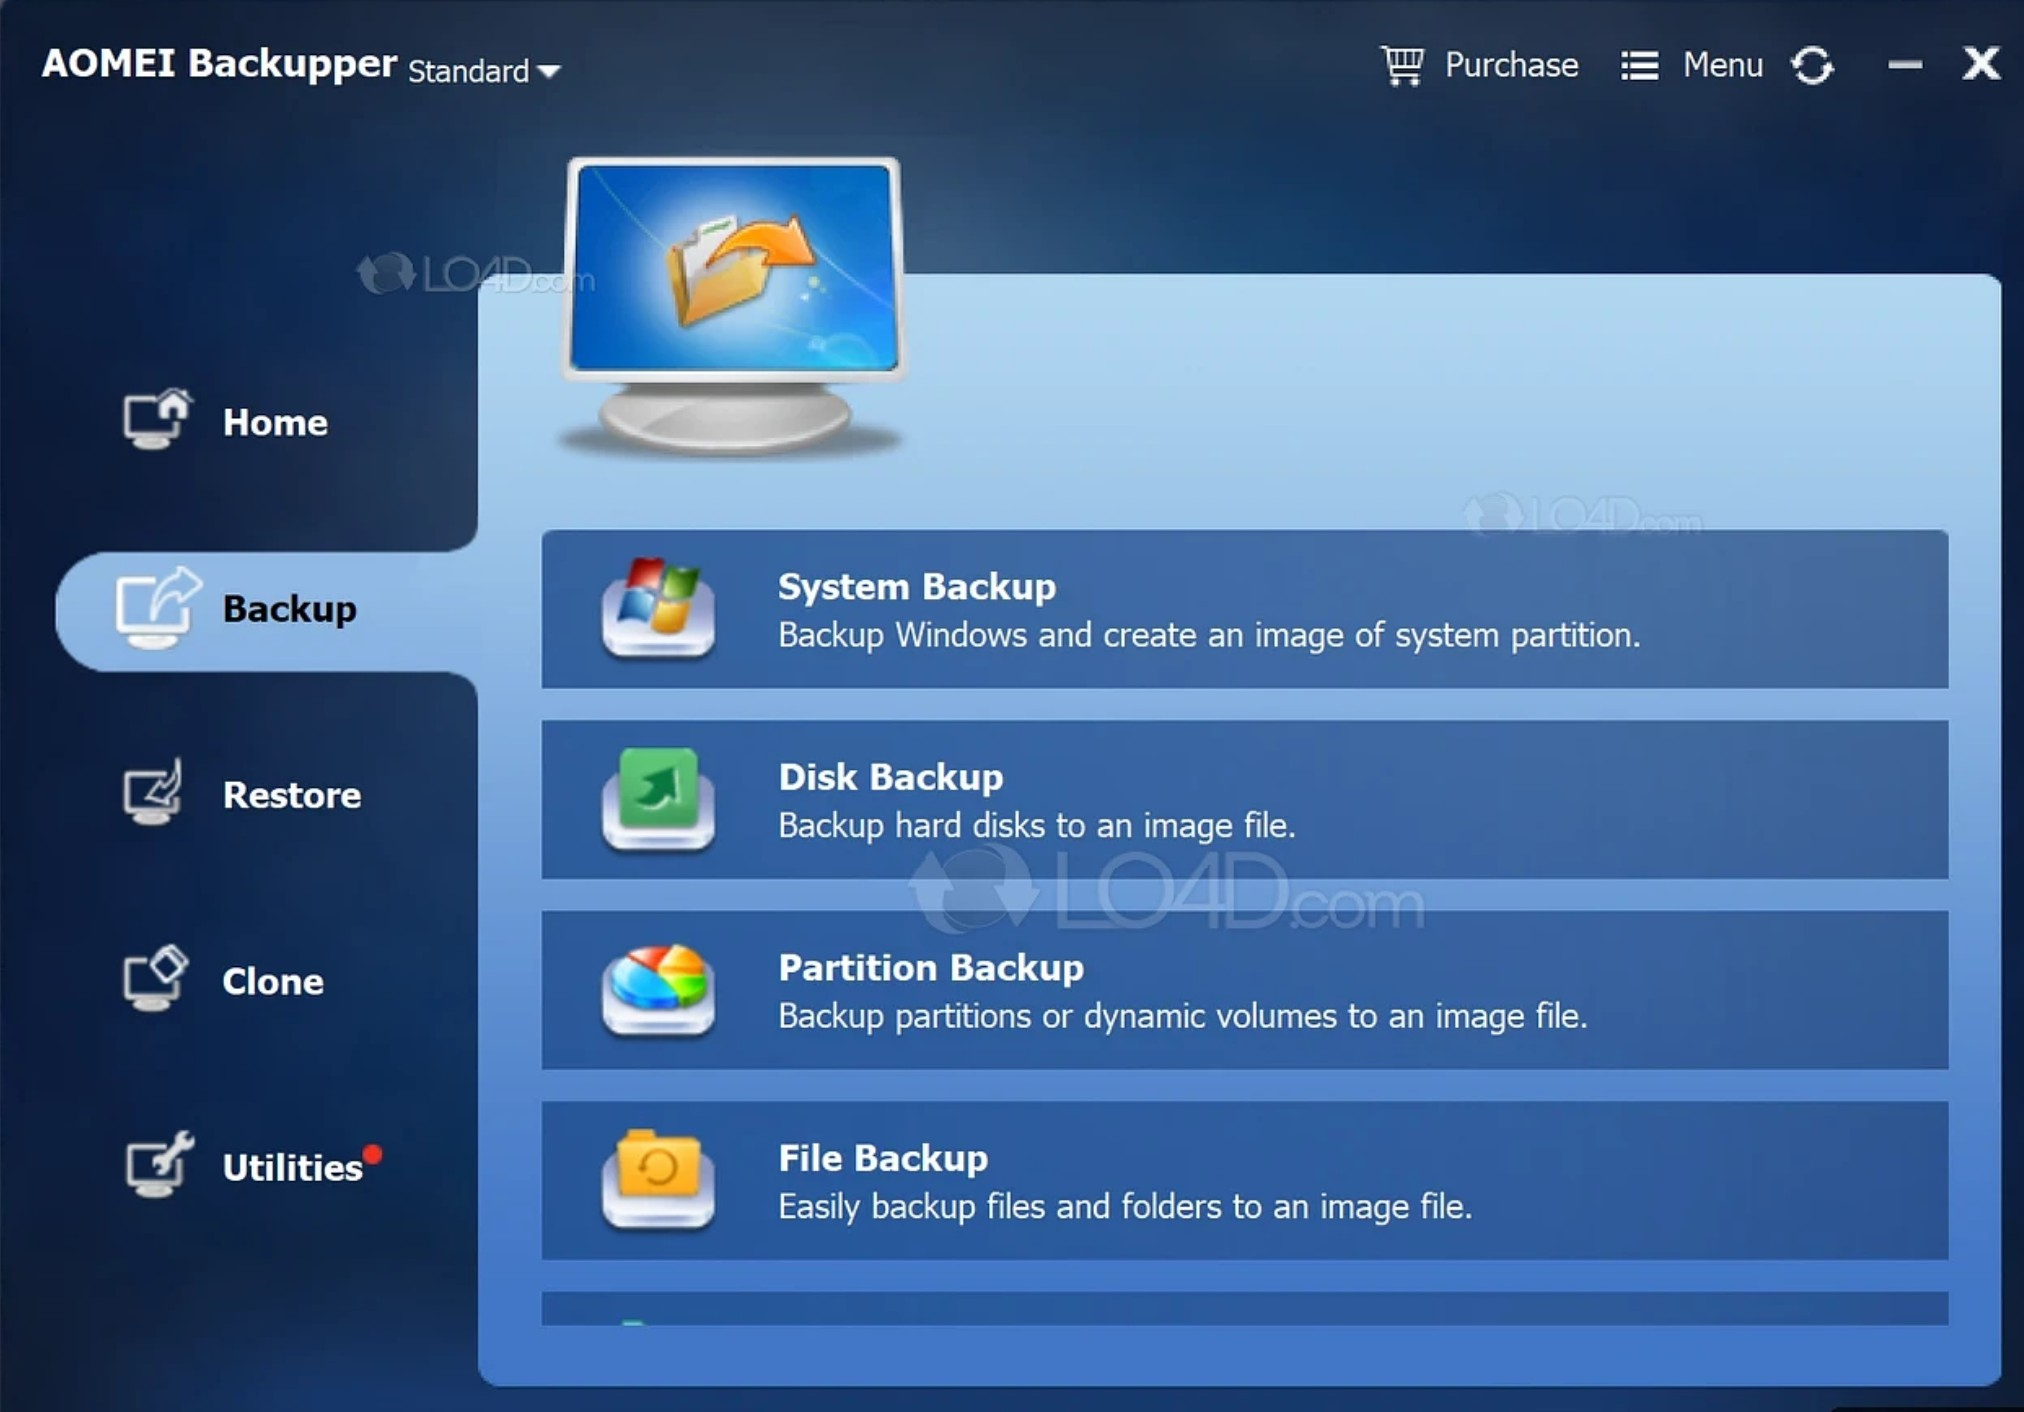
Task: Click the red notification dot on Utilities
Action: point(373,1154)
